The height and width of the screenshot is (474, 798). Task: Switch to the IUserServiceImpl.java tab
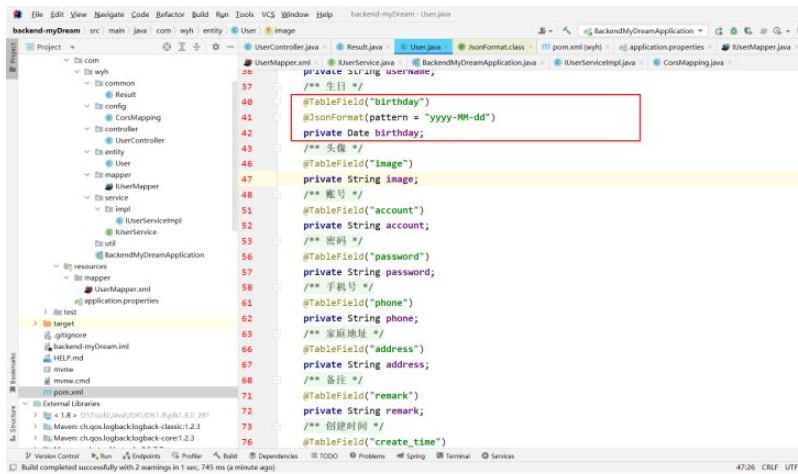599,63
